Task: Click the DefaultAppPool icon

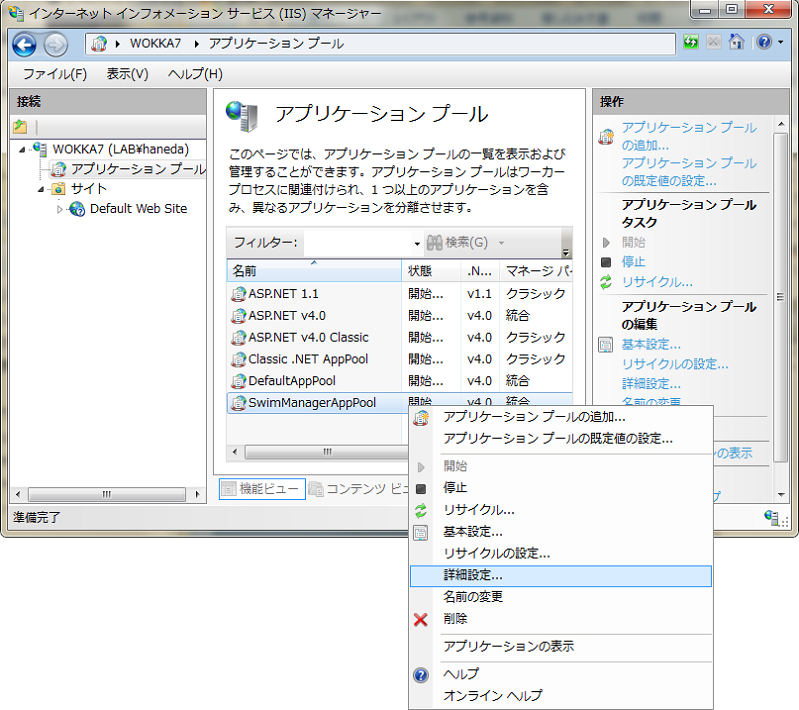Action: coord(238,381)
